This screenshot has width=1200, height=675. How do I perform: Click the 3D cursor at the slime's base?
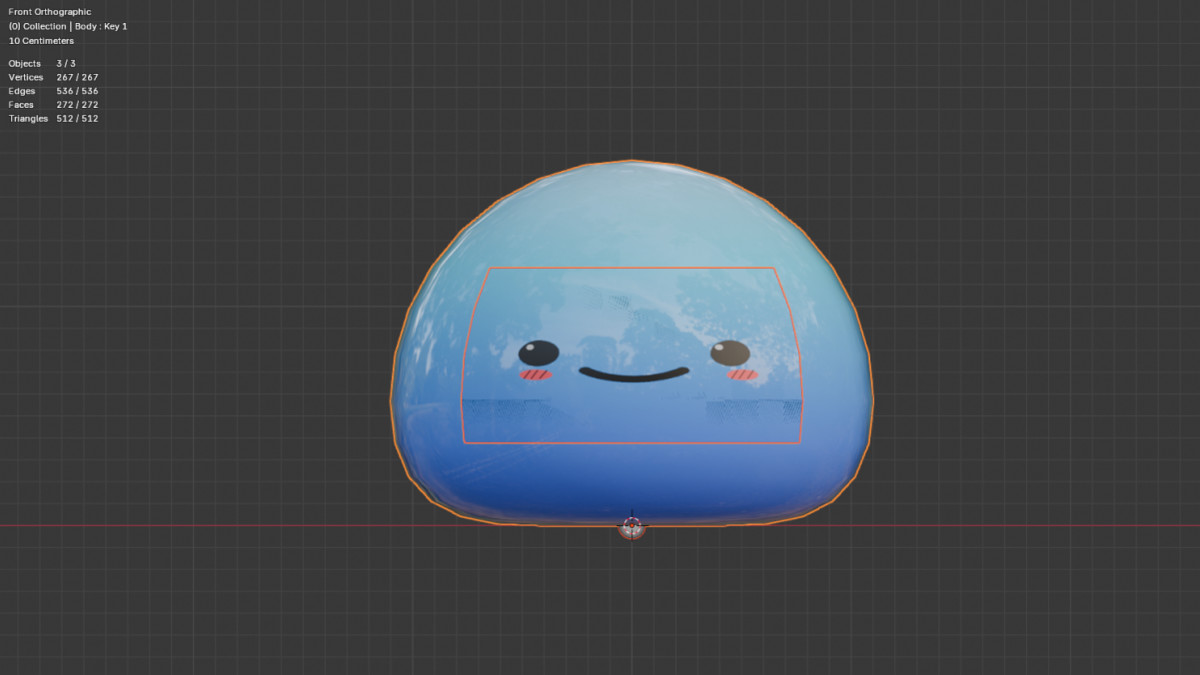[x=632, y=526]
